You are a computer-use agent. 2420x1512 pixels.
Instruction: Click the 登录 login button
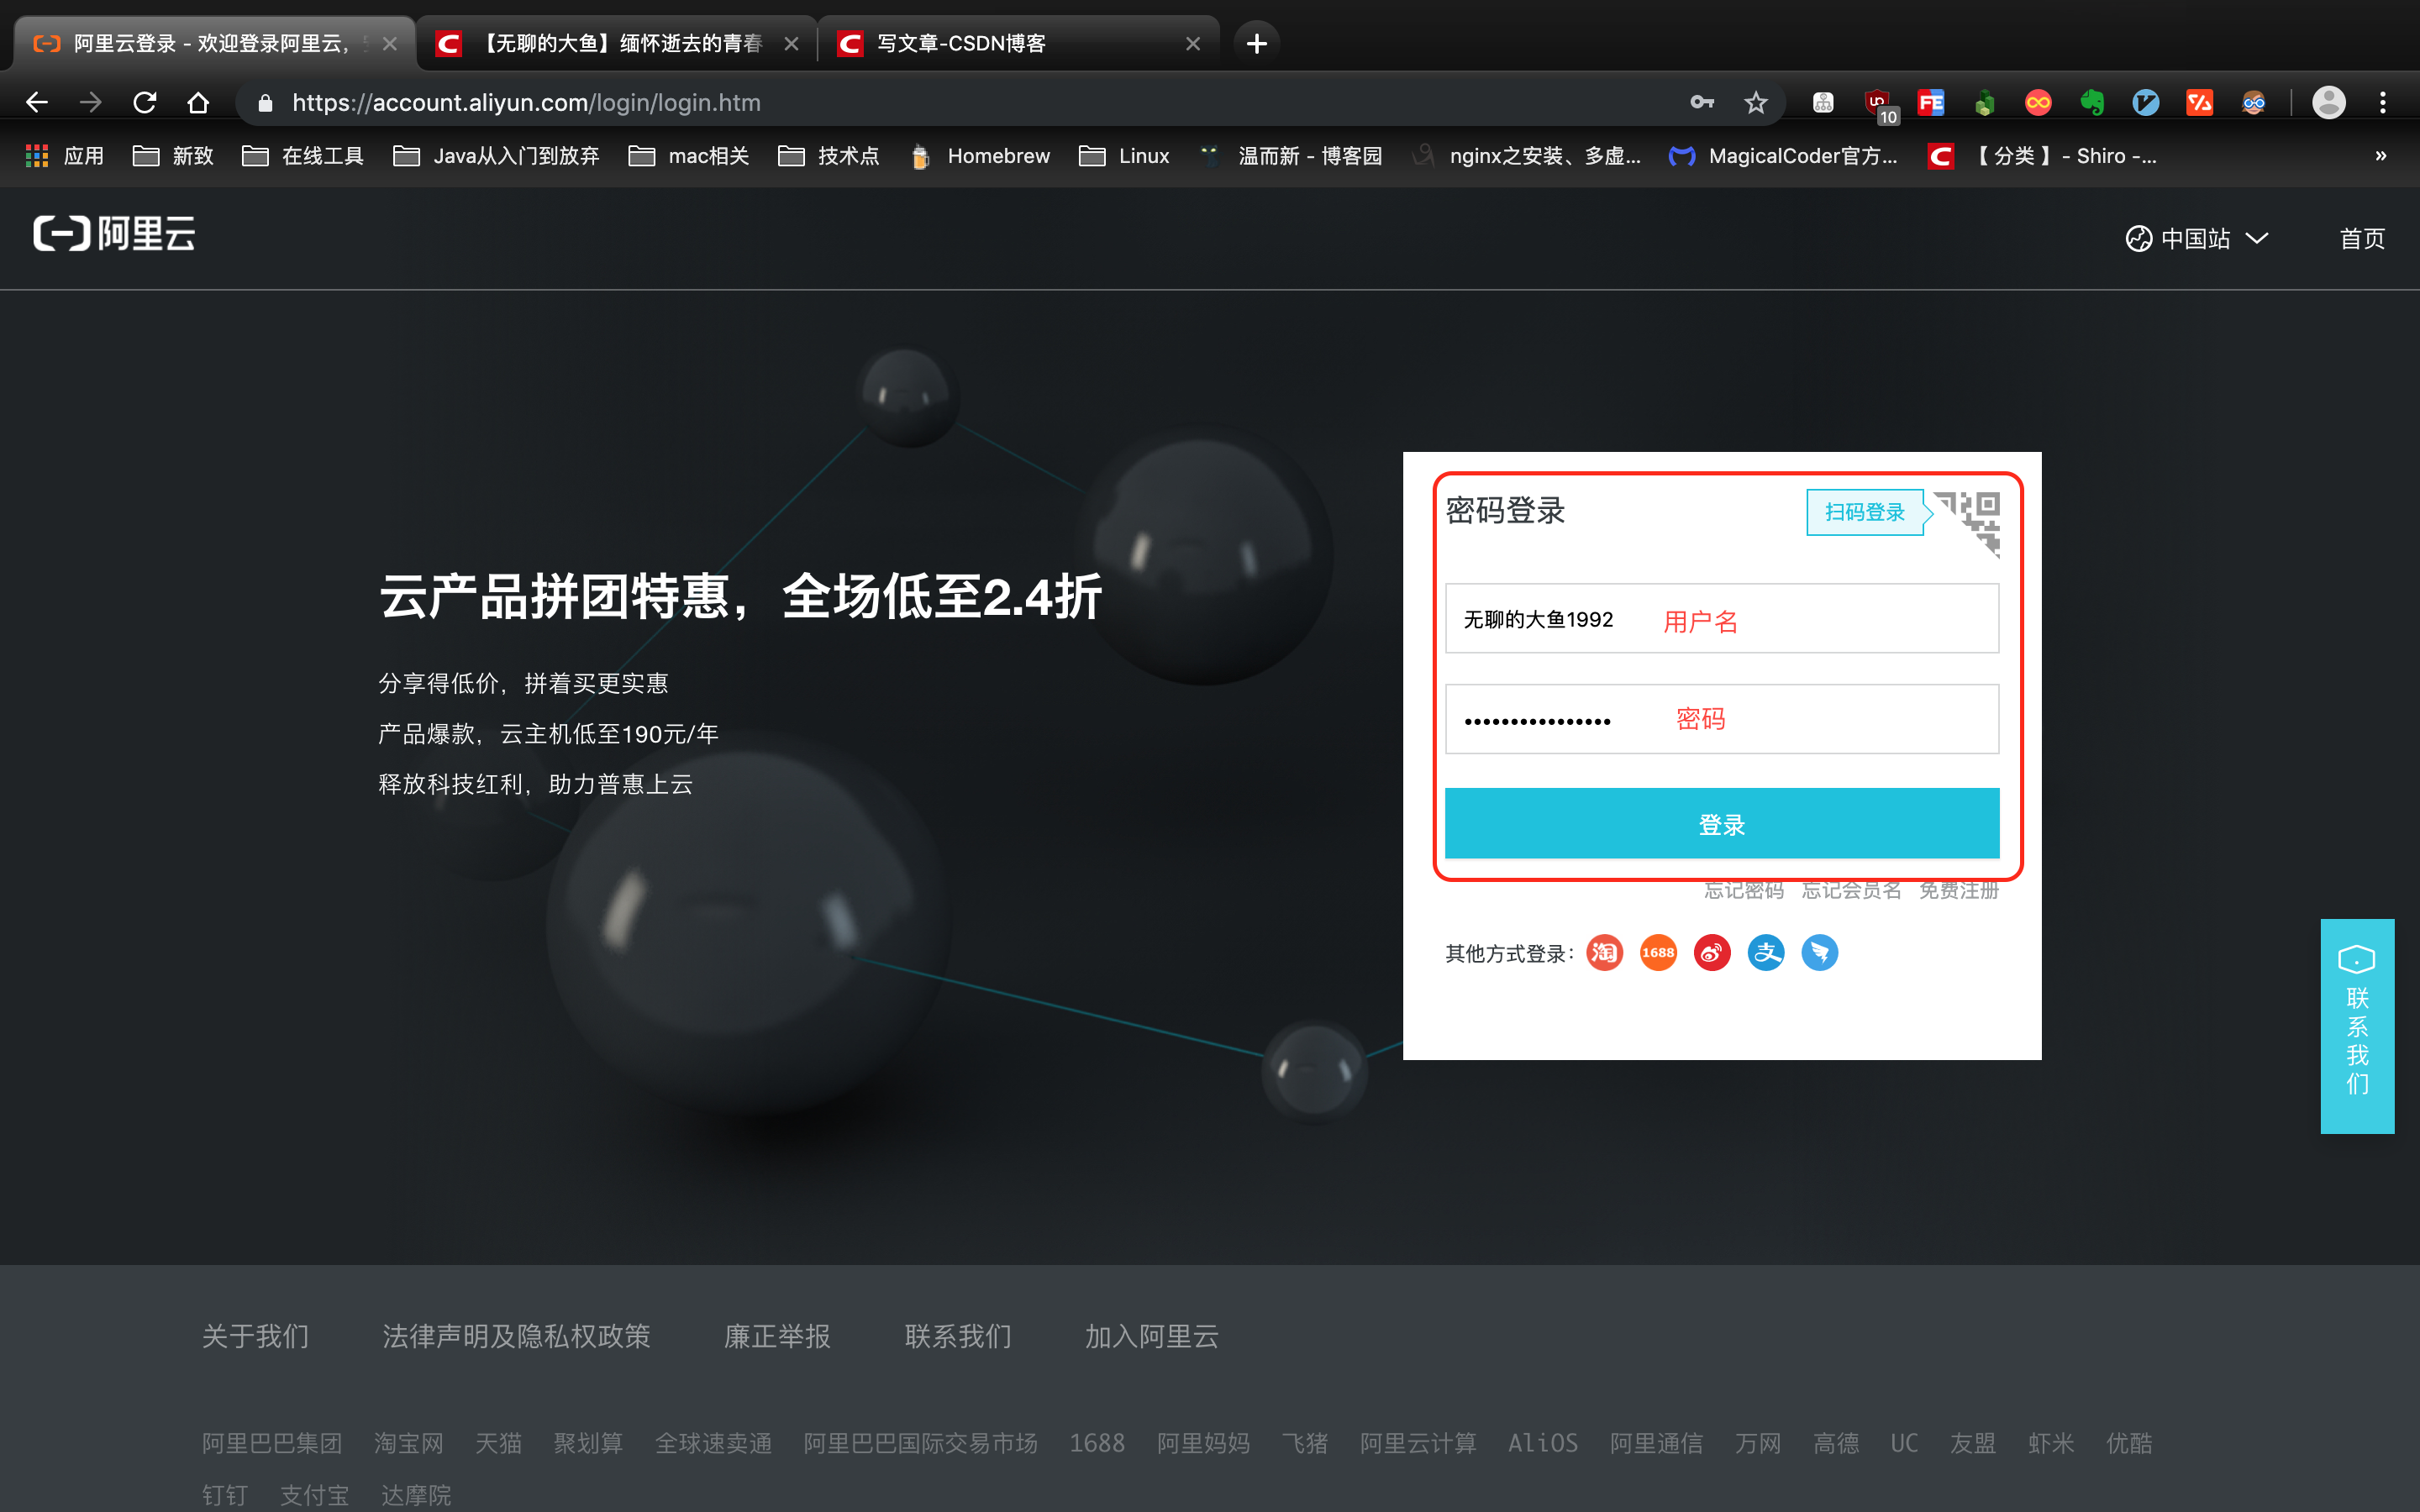tap(1720, 823)
